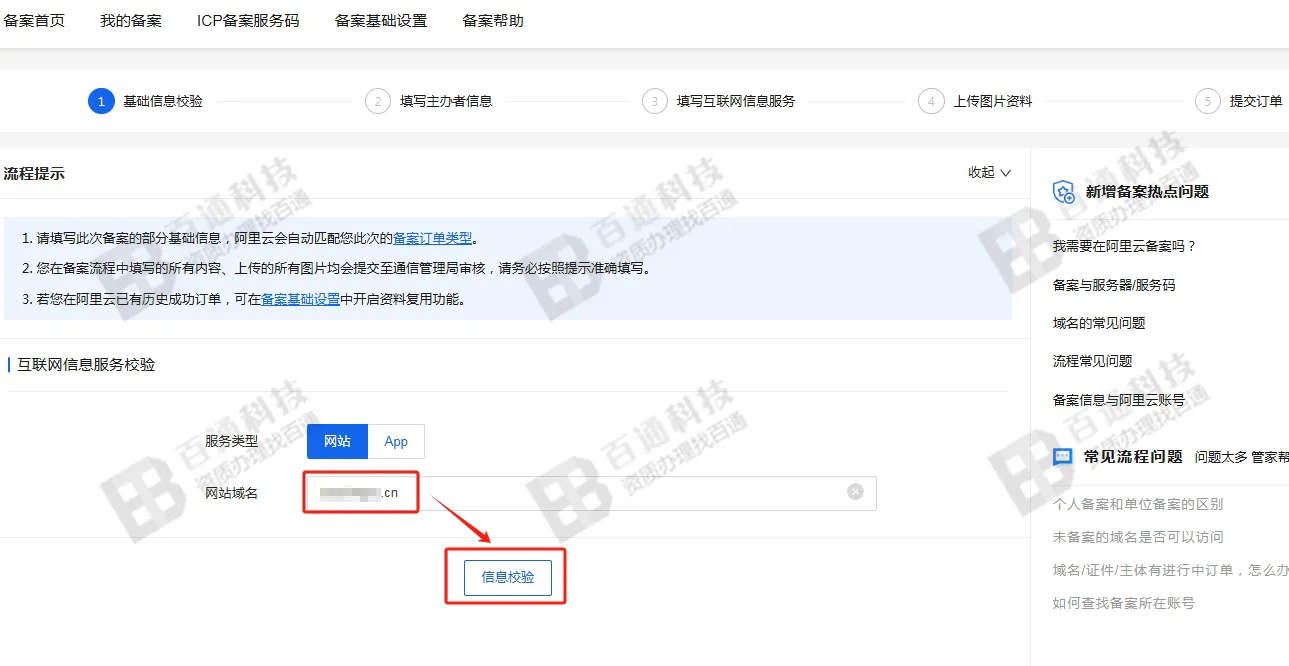Click the chat icon beside 常见流程问题
Image resolution: width=1289 pixels, height=666 pixels.
coord(1063,457)
